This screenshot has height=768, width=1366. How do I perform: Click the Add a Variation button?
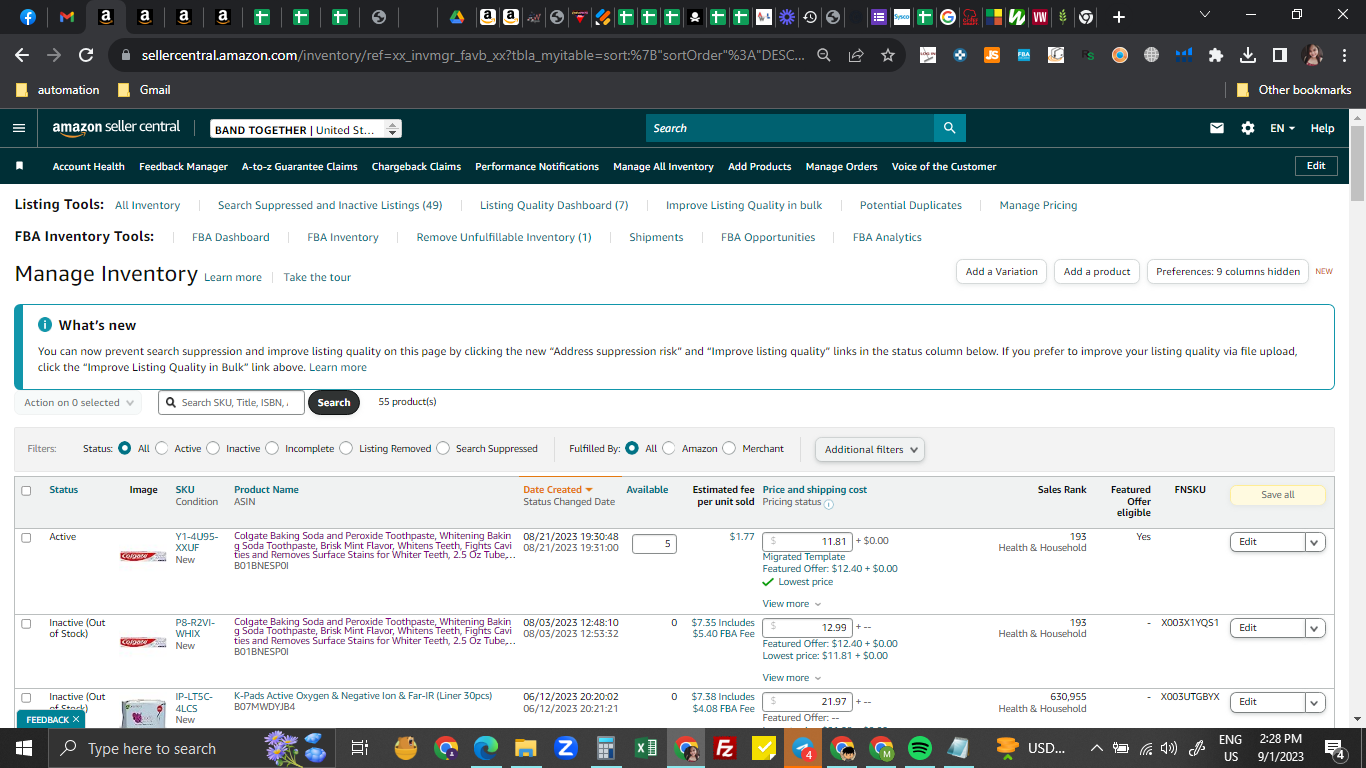[x=1002, y=271]
